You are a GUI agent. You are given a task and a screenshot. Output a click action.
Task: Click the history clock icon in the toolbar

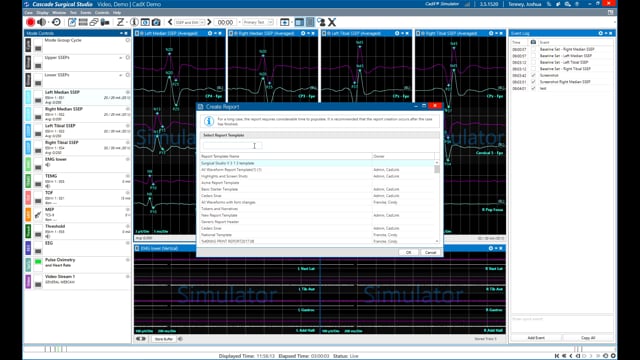point(56,22)
